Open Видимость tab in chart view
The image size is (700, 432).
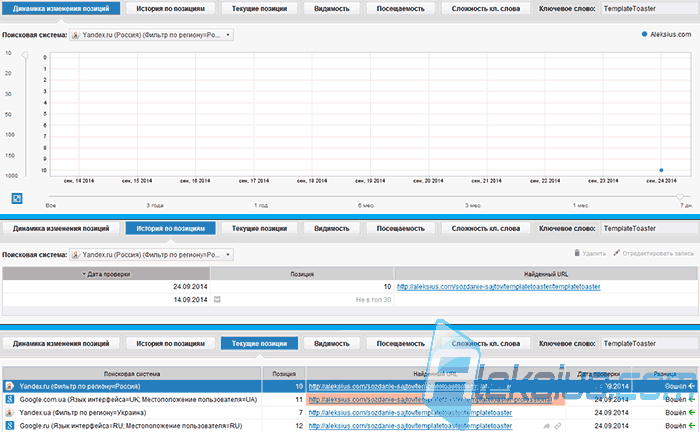click(332, 8)
